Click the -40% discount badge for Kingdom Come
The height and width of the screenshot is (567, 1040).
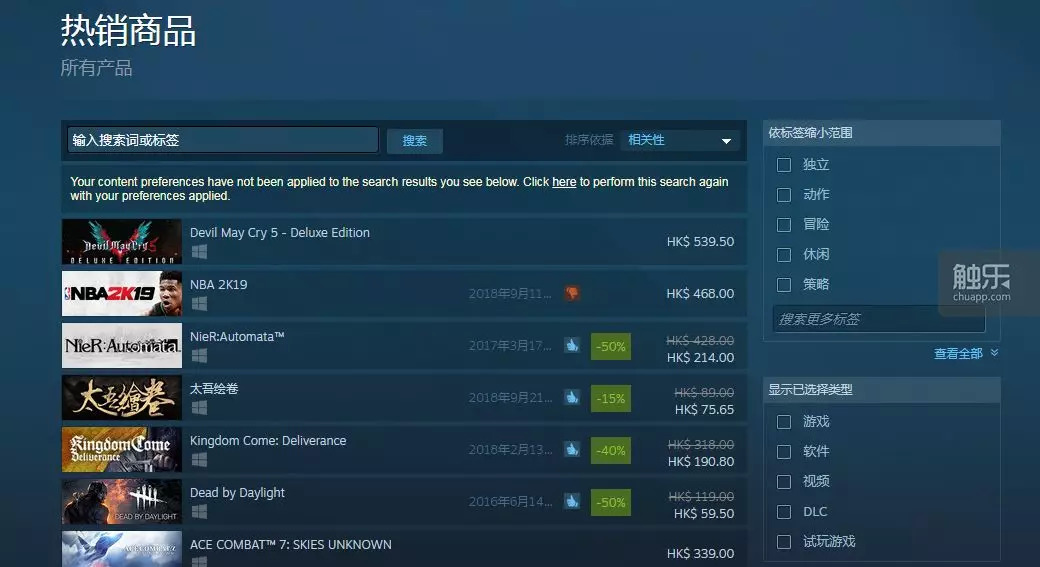tap(611, 450)
